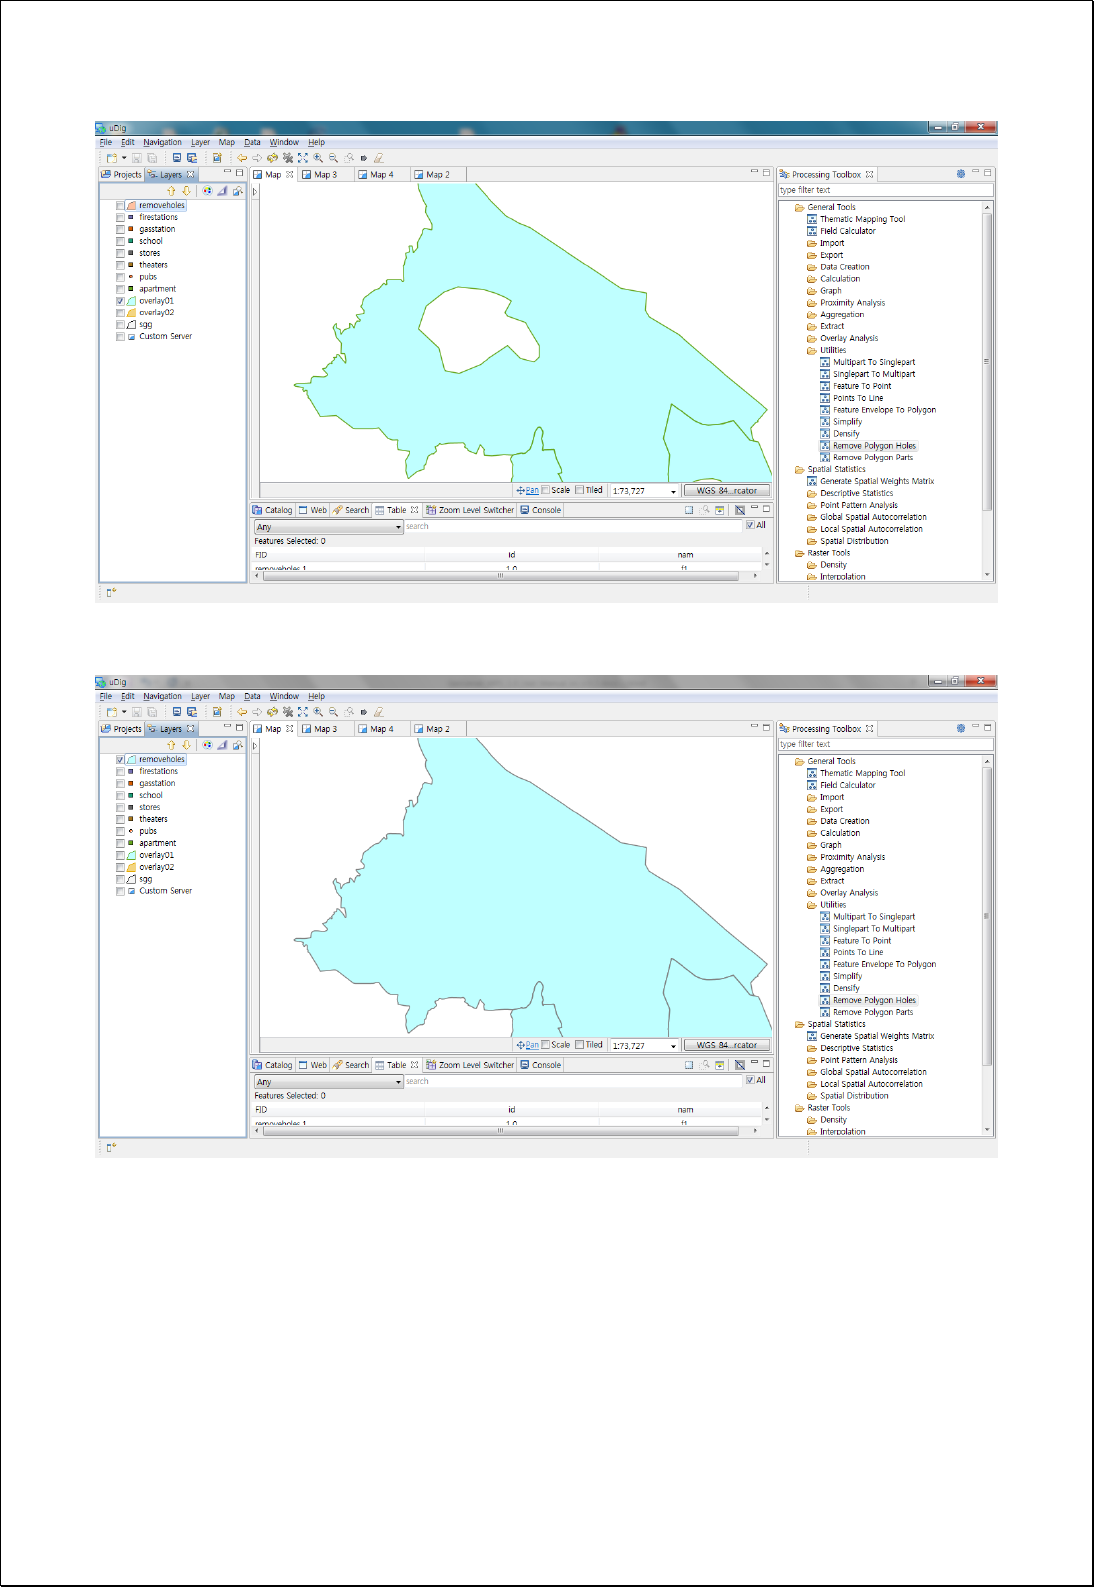Screen dimensions: 1094x1587
Task: Click Zoom Out icon in lower uDig window
Action: point(333,712)
